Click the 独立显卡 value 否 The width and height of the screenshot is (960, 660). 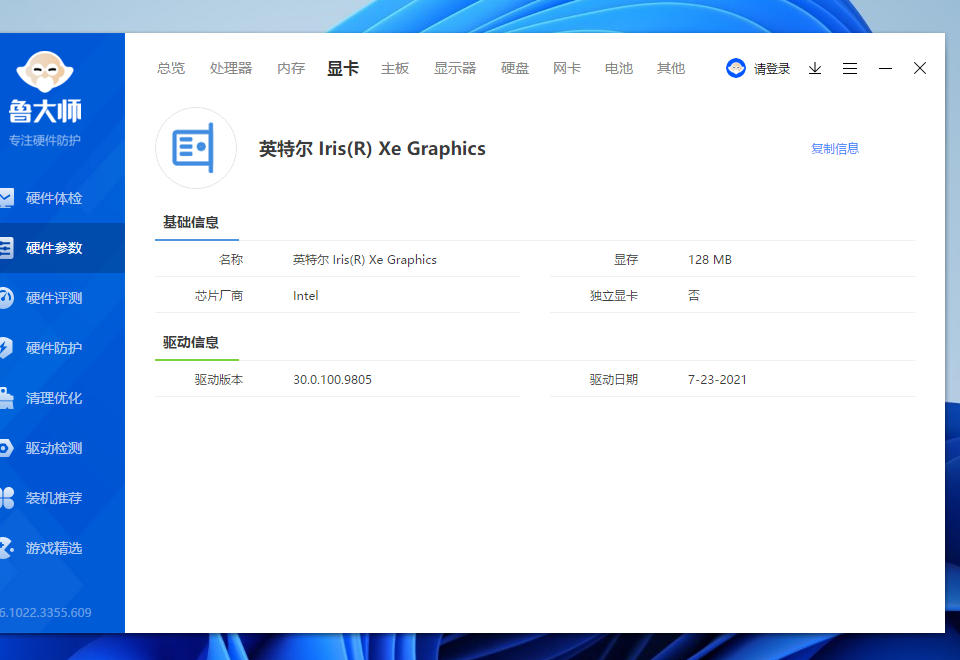click(694, 296)
